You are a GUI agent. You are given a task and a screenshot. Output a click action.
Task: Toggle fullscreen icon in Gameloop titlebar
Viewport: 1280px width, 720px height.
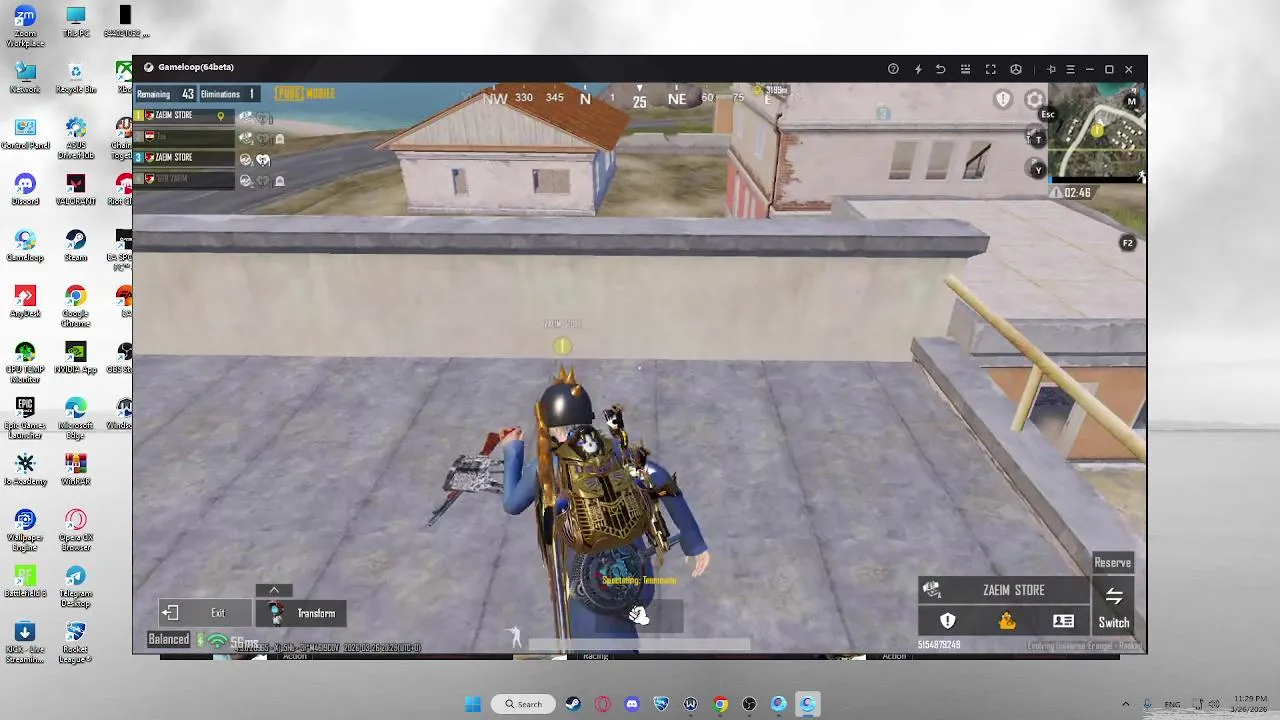click(x=991, y=69)
